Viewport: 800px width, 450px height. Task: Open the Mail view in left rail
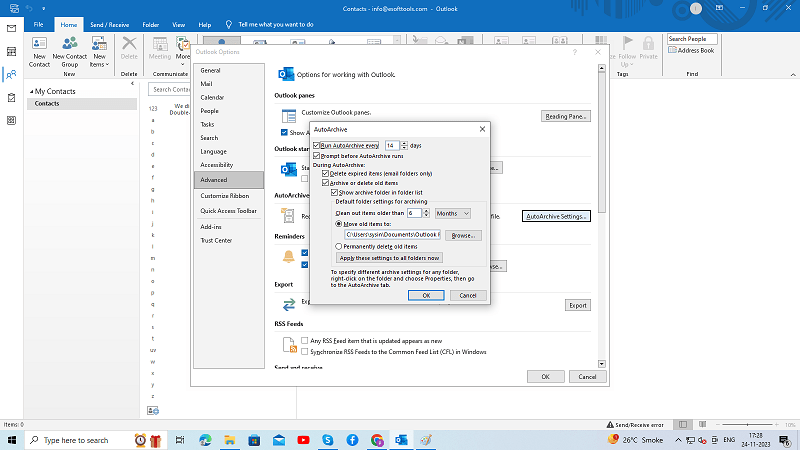(x=11, y=29)
